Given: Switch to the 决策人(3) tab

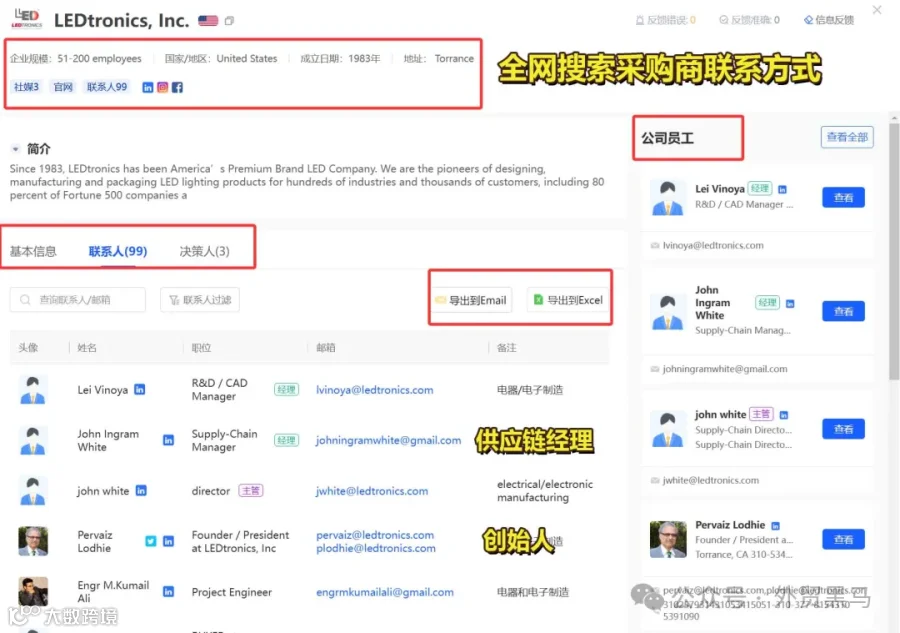Looking at the screenshot, I should 204,251.
